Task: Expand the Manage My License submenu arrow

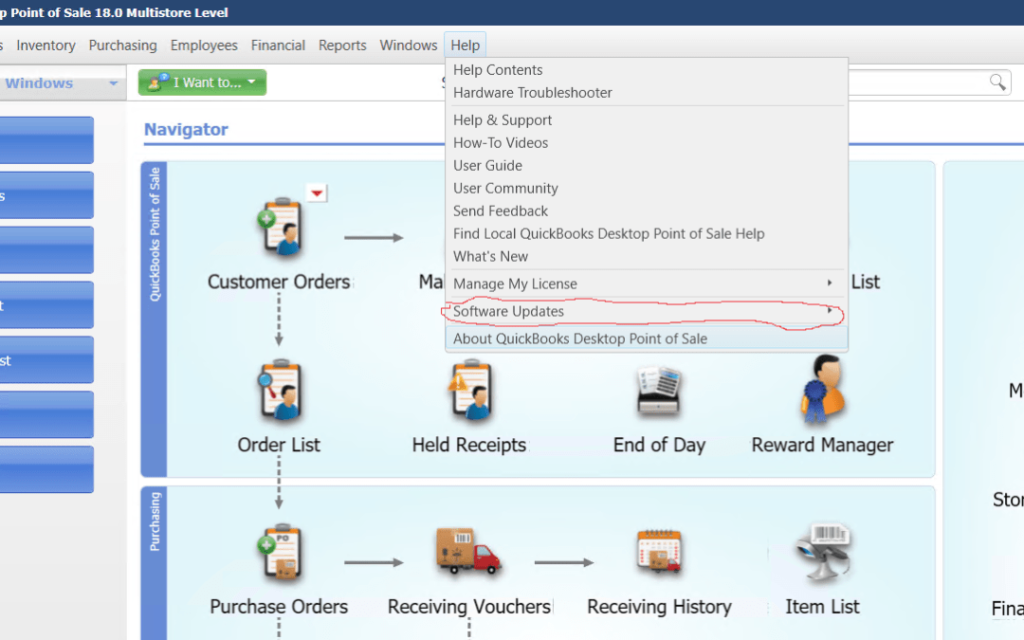Action: pos(829,283)
